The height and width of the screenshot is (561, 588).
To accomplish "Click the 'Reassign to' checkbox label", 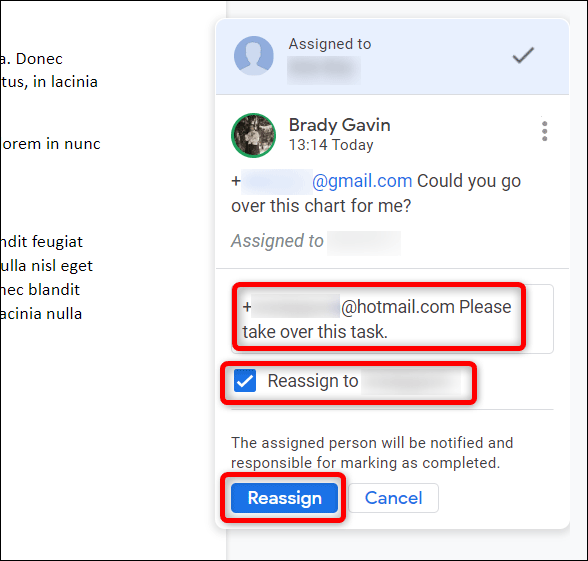I will coord(313,381).
